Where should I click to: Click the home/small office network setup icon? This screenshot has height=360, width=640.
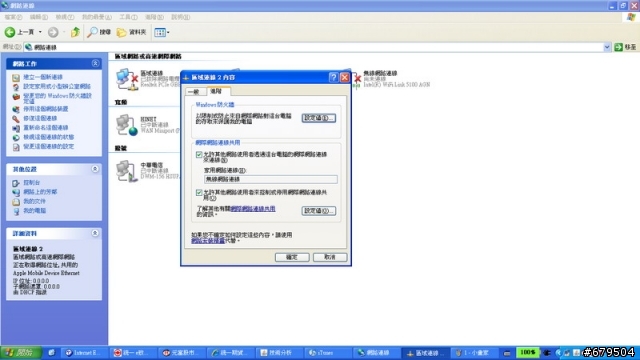pyautogui.click(x=16, y=87)
